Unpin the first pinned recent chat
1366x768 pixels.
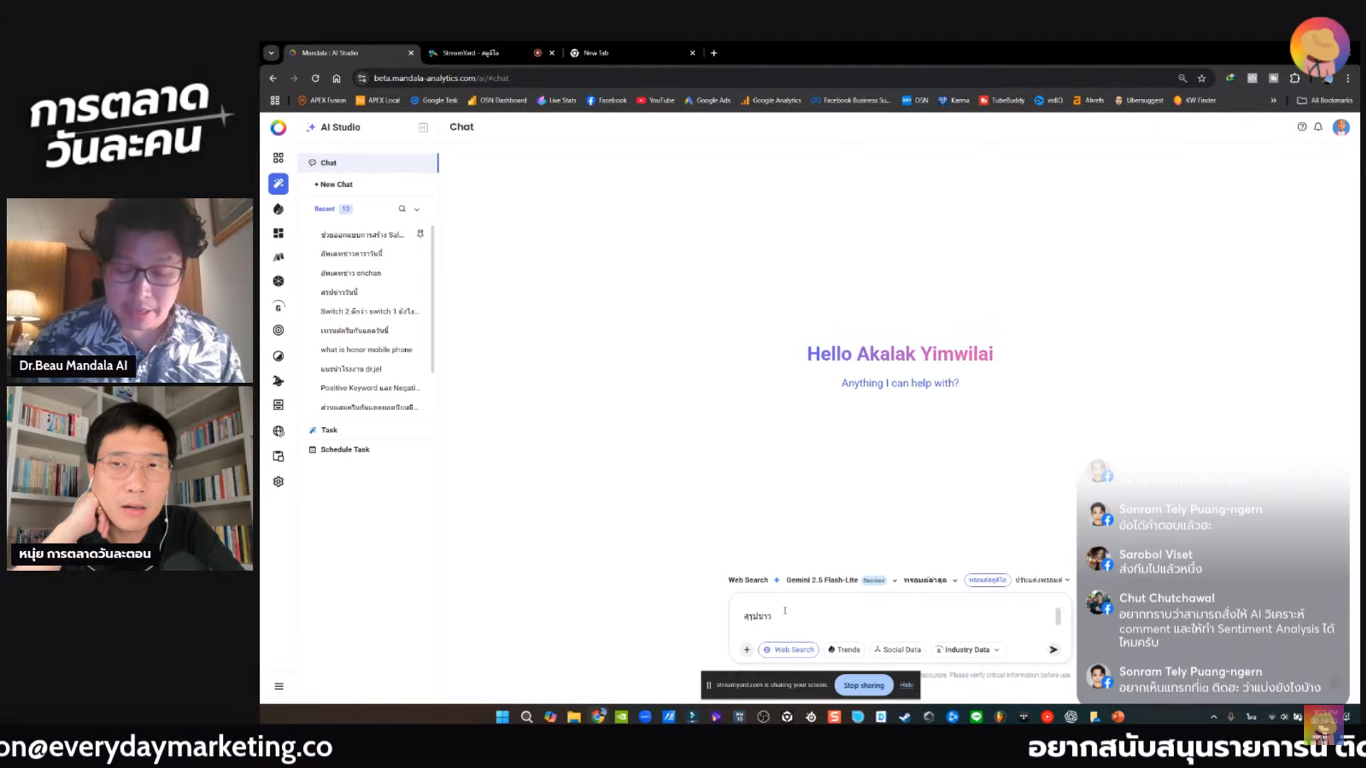[x=420, y=234]
